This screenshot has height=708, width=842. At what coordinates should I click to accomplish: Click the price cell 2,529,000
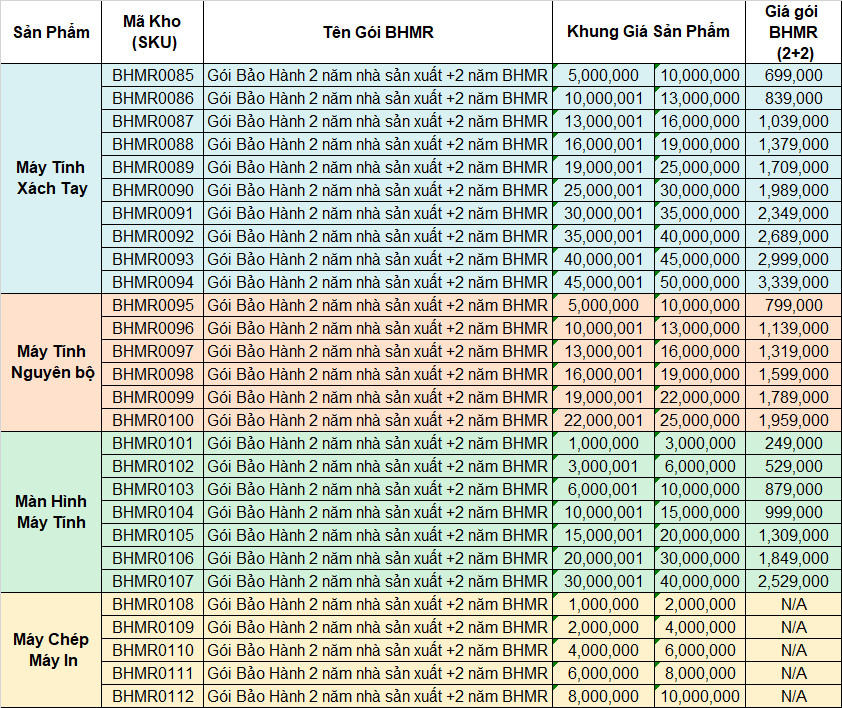tap(793, 581)
